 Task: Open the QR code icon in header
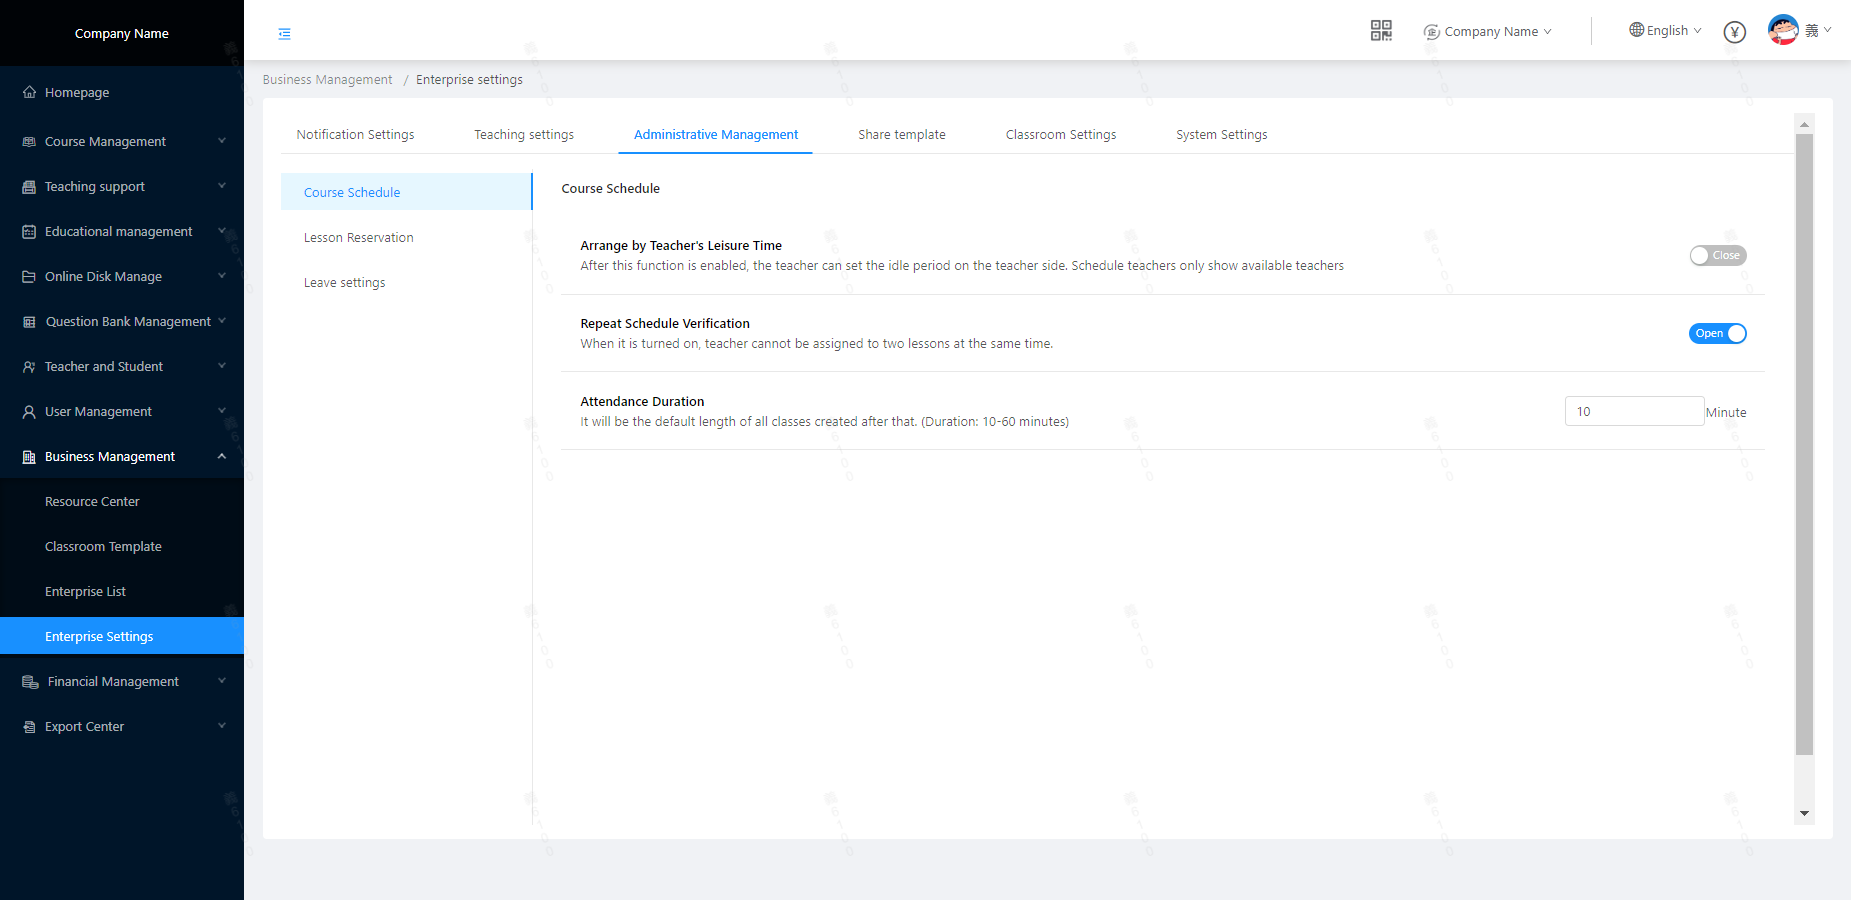(1381, 31)
